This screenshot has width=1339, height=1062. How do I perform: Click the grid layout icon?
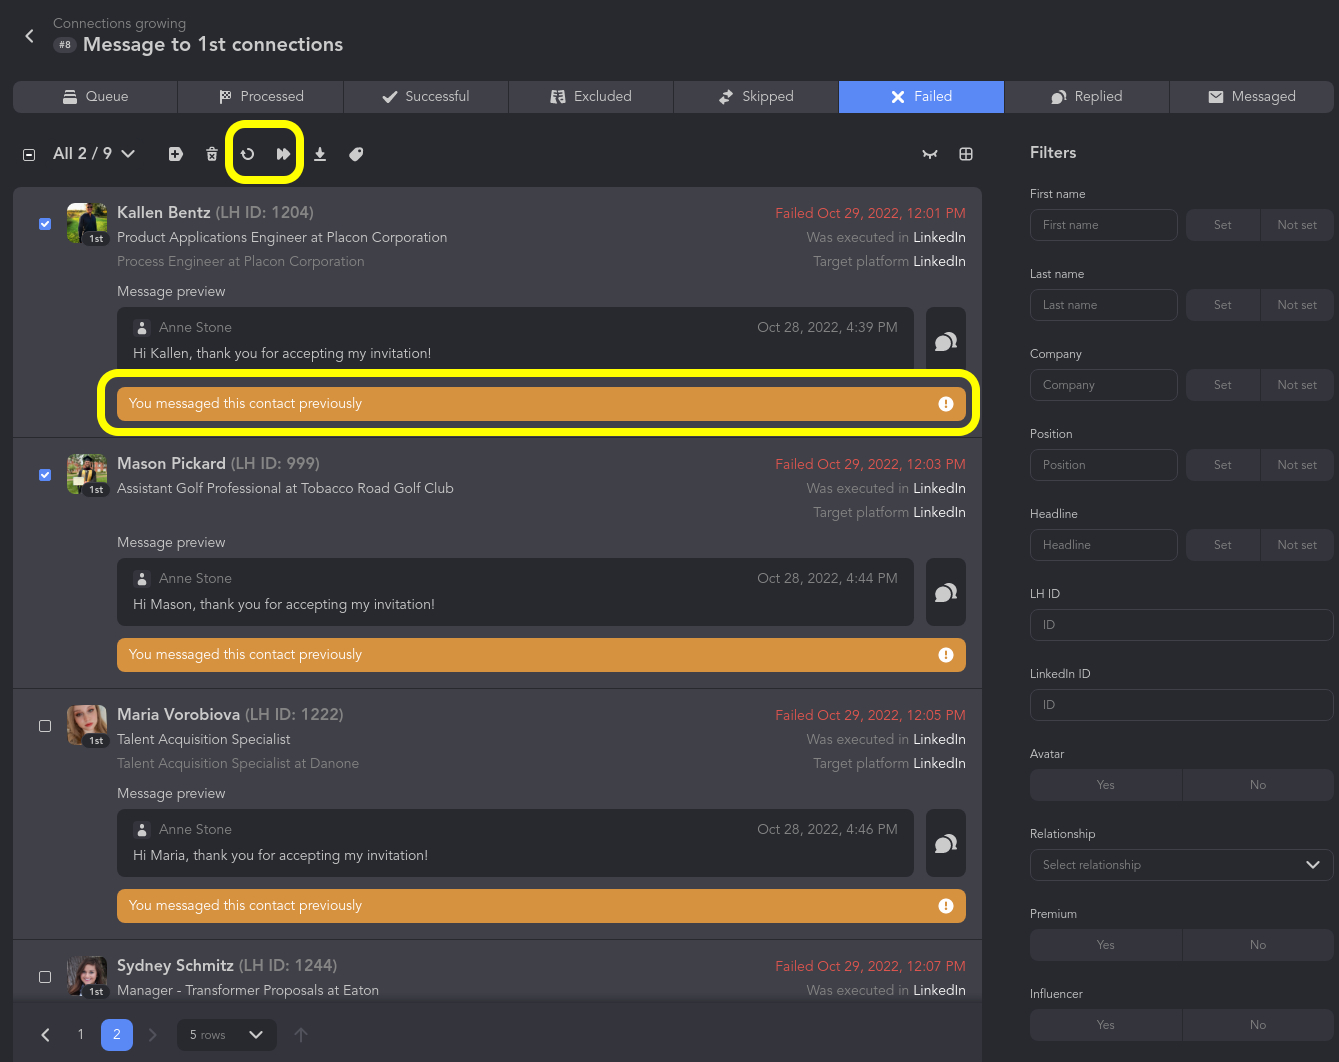coord(966,154)
